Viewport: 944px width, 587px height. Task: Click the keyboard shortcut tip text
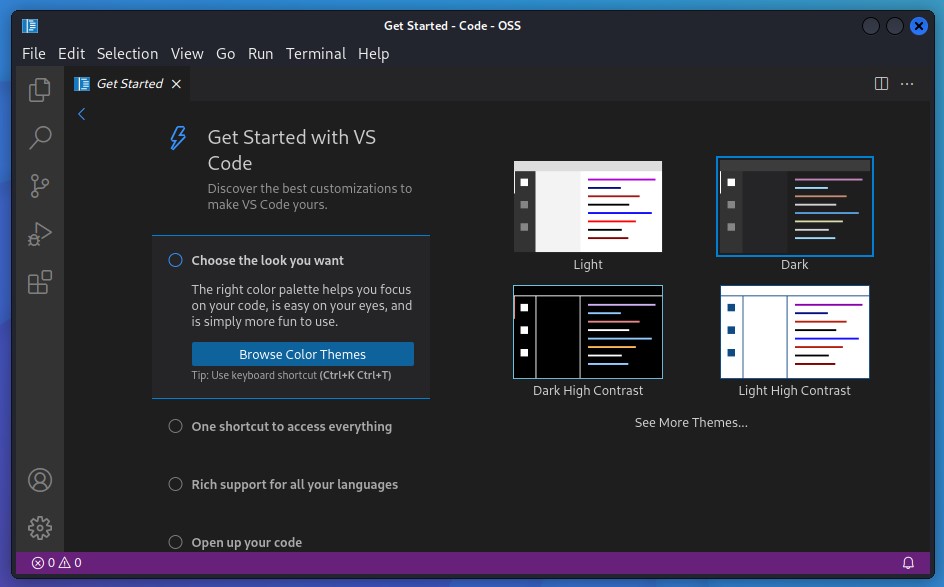[291, 375]
